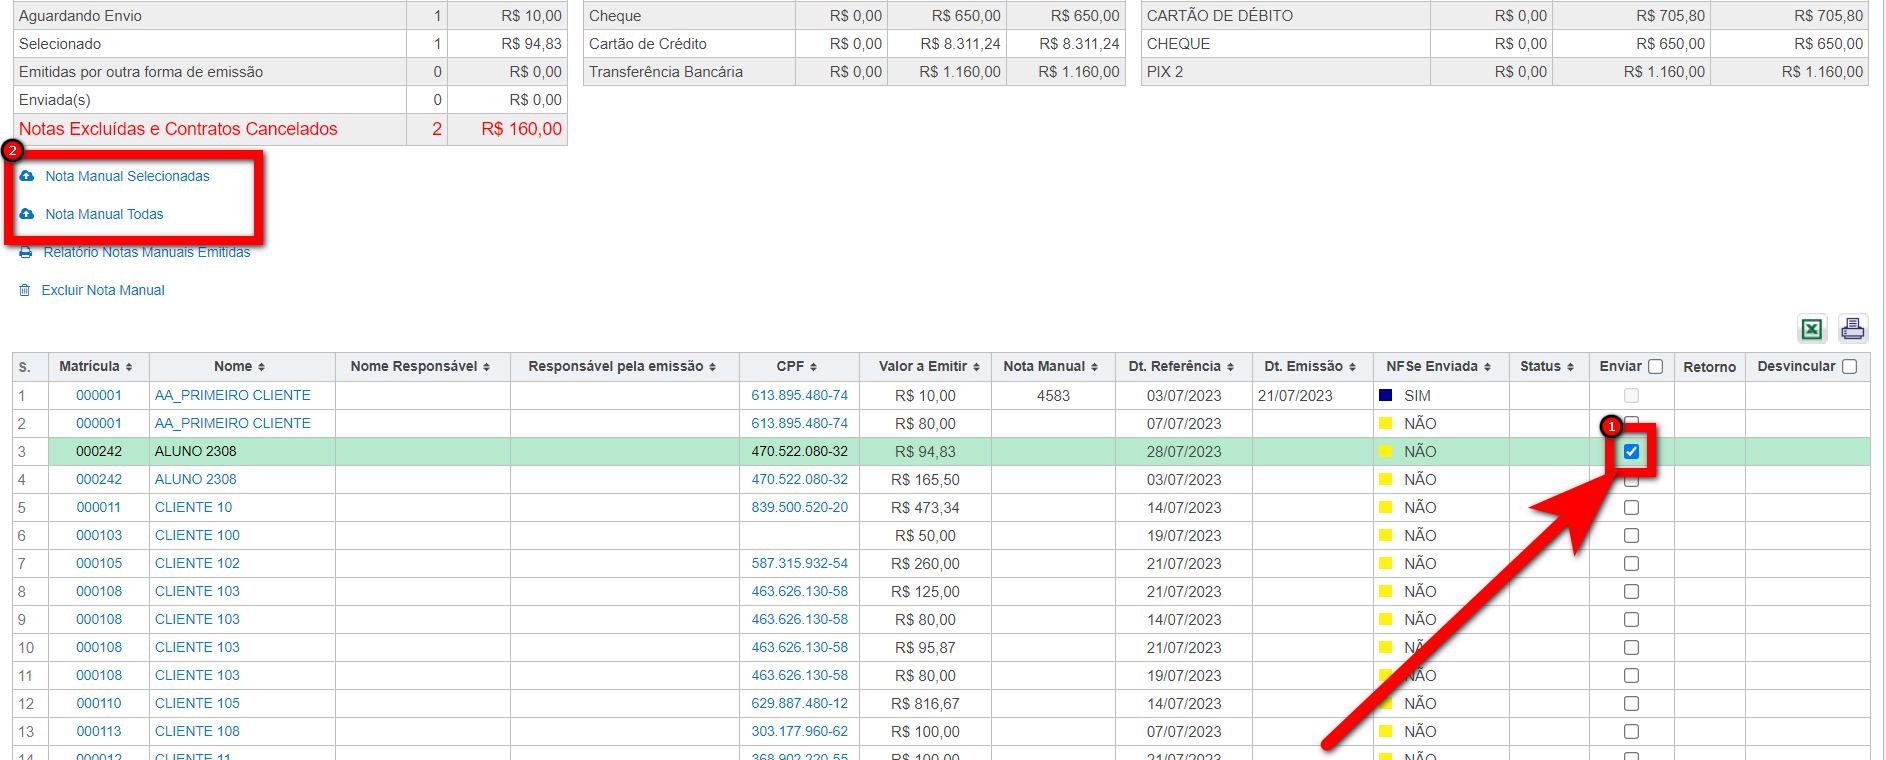
Task: Toggle the Enviar header select-all checkbox
Action: [x=1655, y=366]
